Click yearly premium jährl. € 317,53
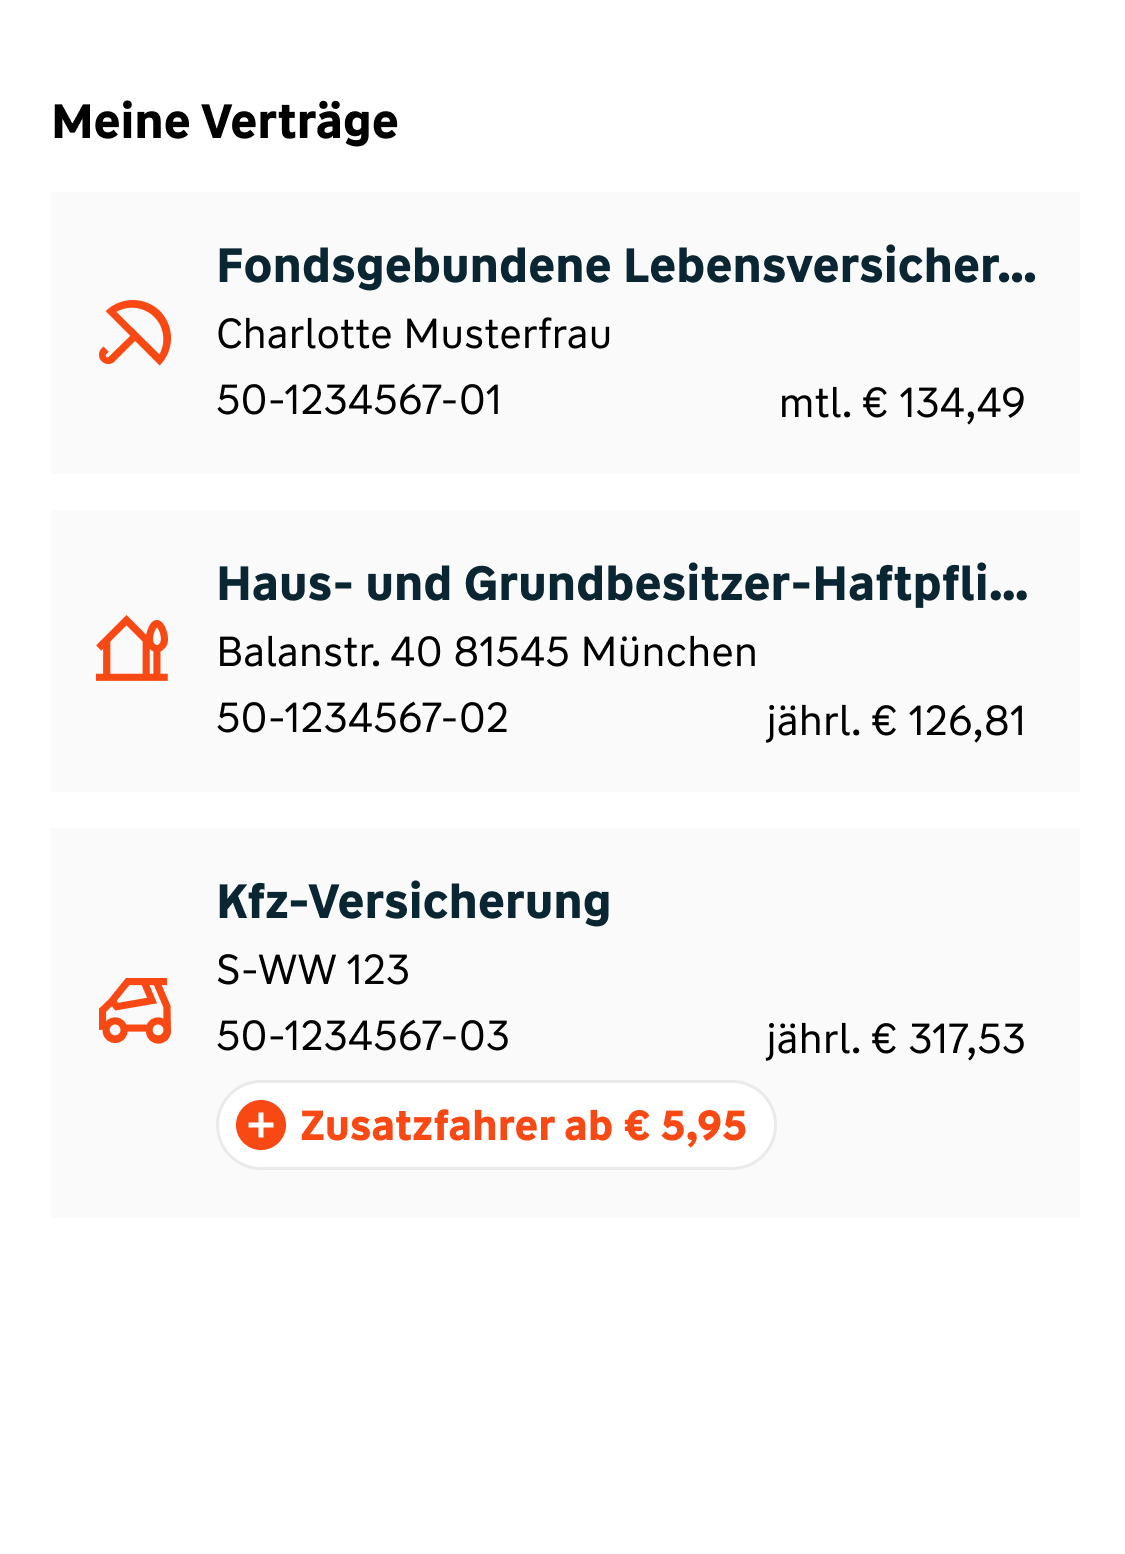Viewport: 1125px width, 1554px height. pyautogui.click(x=896, y=1040)
